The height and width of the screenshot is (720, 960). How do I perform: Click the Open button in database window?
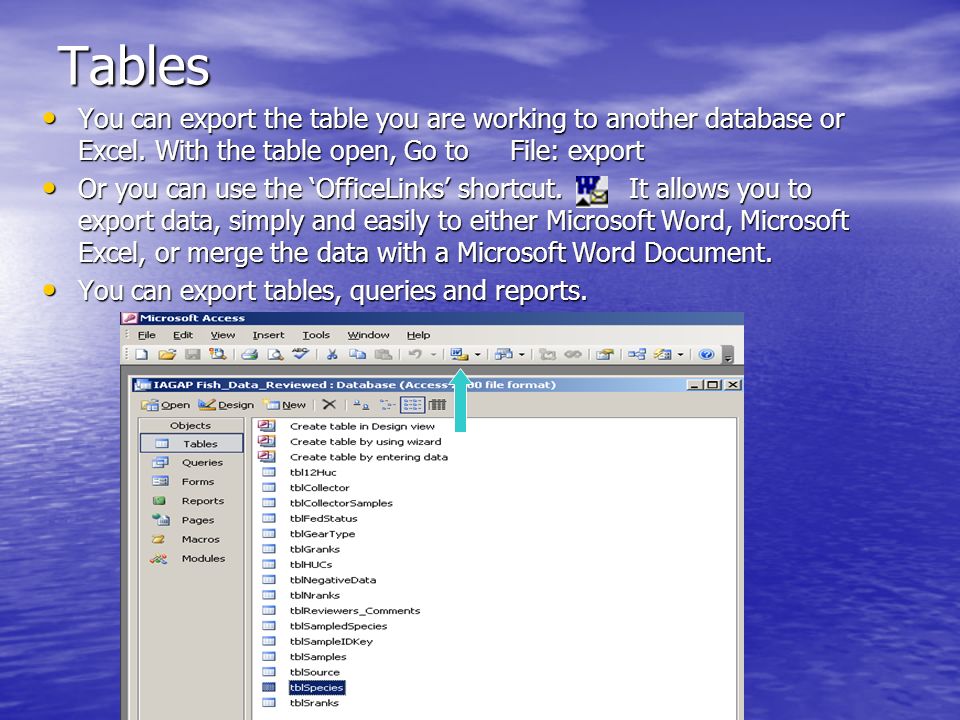click(x=165, y=405)
